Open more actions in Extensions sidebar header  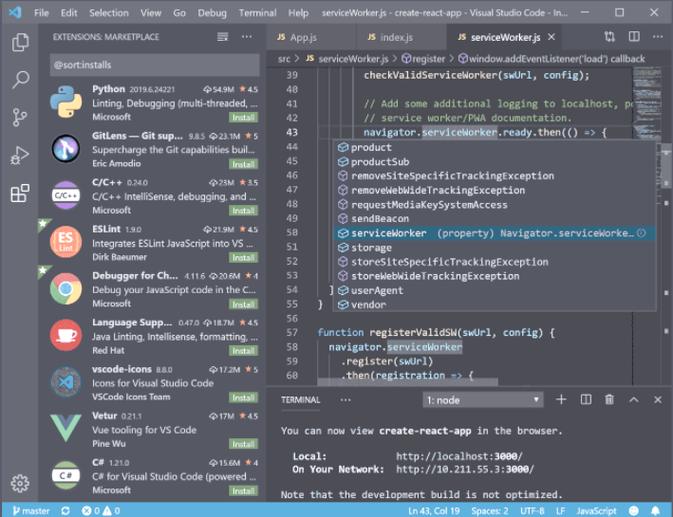coord(246,37)
